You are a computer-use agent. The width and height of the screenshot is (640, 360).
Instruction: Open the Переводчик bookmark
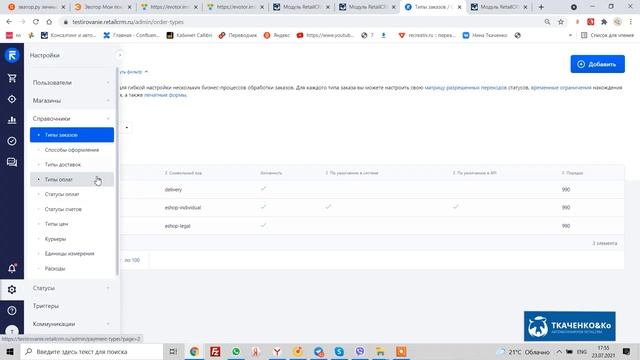(238, 36)
